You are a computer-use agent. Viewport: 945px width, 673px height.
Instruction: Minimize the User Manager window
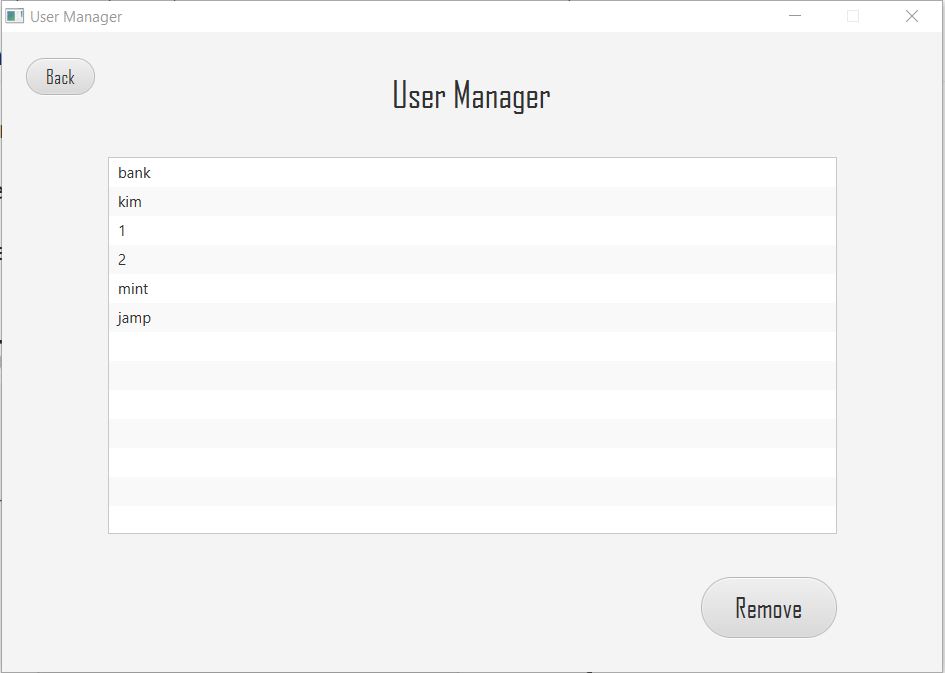point(794,16)
